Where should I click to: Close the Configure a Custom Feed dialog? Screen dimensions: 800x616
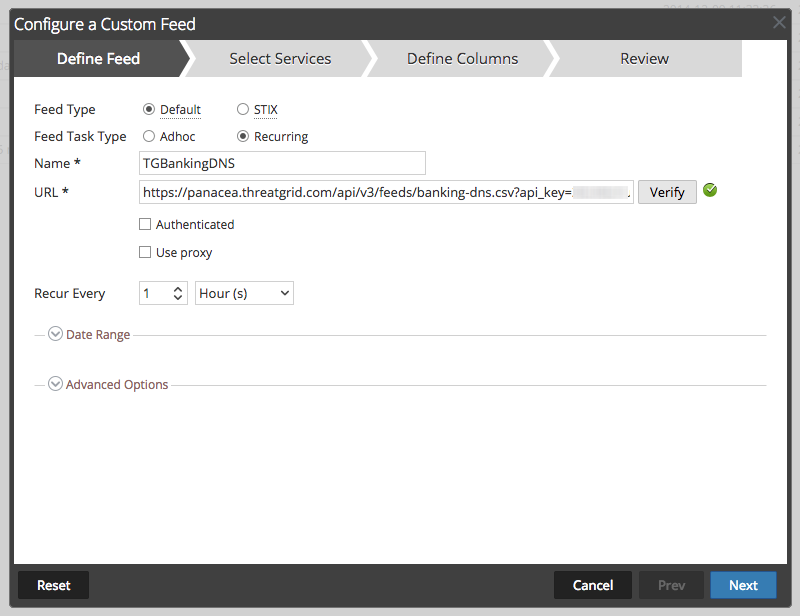(x=779, y=22)
